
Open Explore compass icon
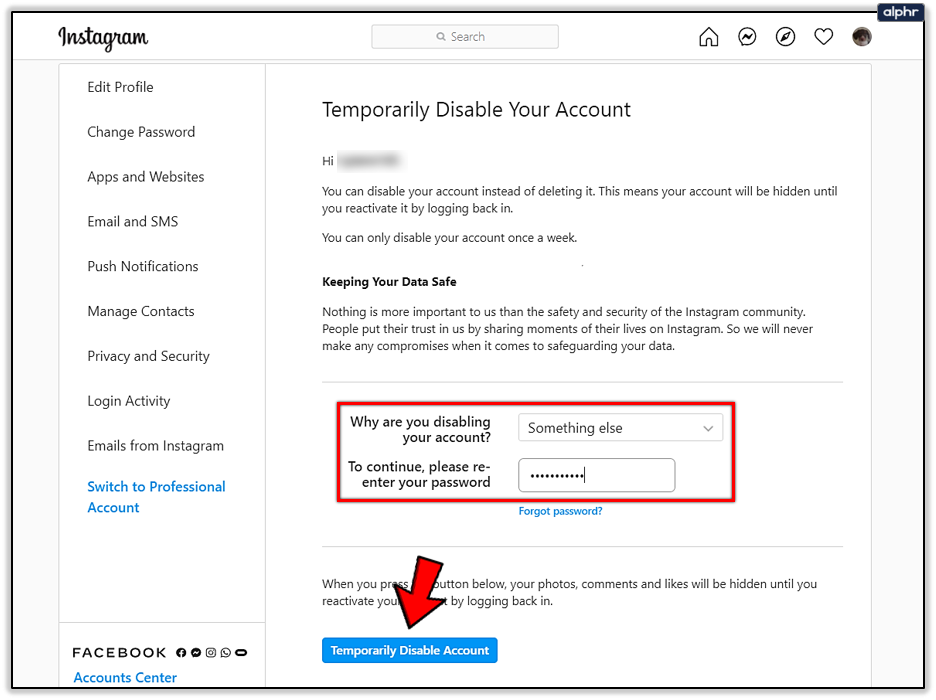coord(785,37)
